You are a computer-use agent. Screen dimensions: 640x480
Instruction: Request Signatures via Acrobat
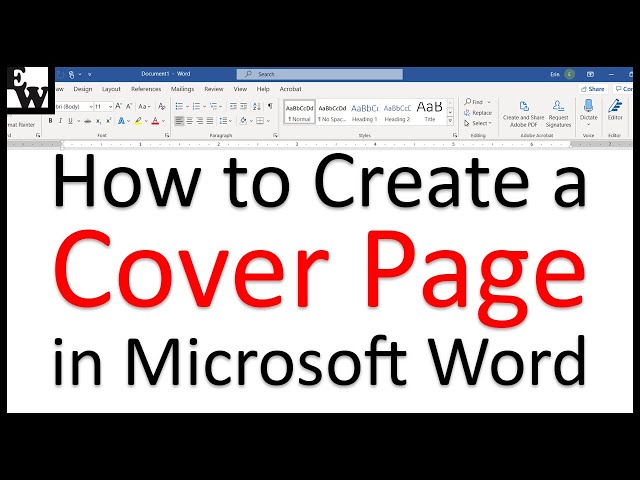click(558, 114)
